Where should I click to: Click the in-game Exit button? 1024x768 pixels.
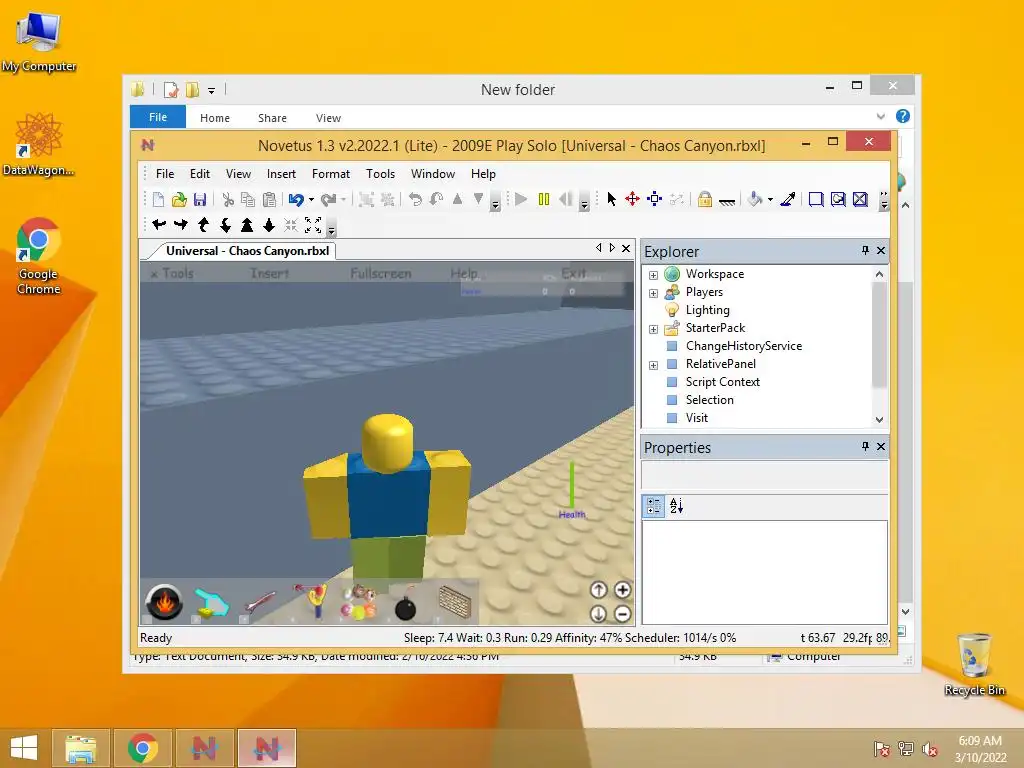point(573,273)
